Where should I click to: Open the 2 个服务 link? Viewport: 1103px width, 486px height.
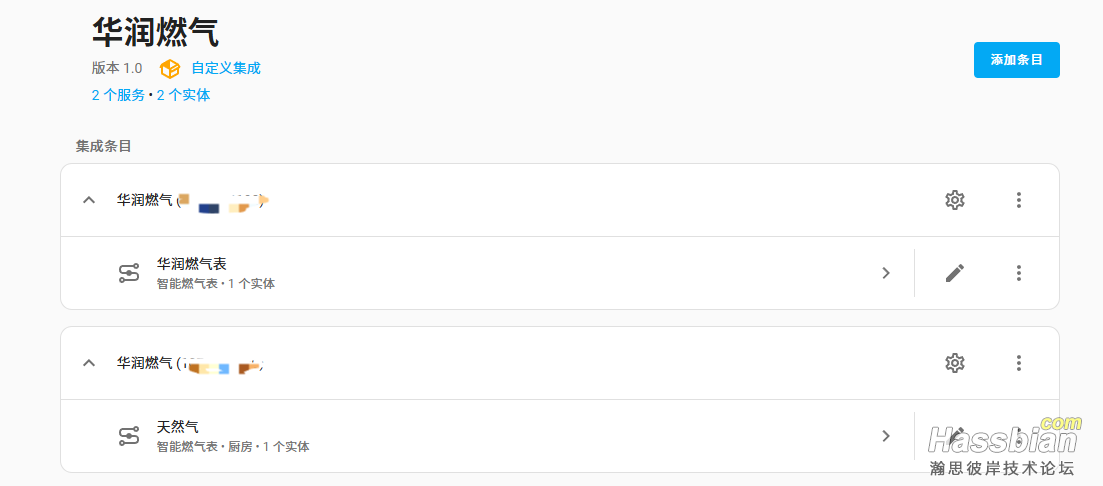pos(118,96)
